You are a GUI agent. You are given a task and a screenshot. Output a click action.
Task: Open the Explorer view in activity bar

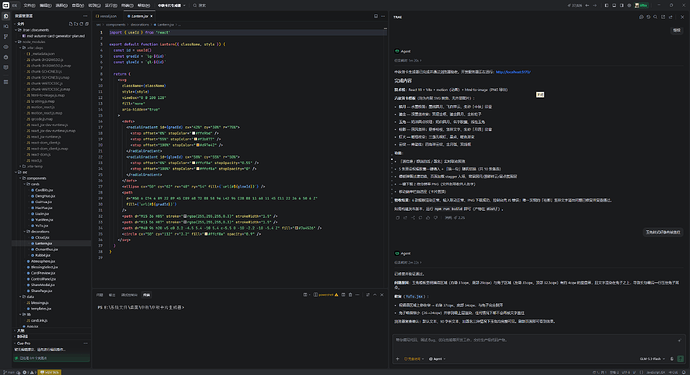click(6, 16)
